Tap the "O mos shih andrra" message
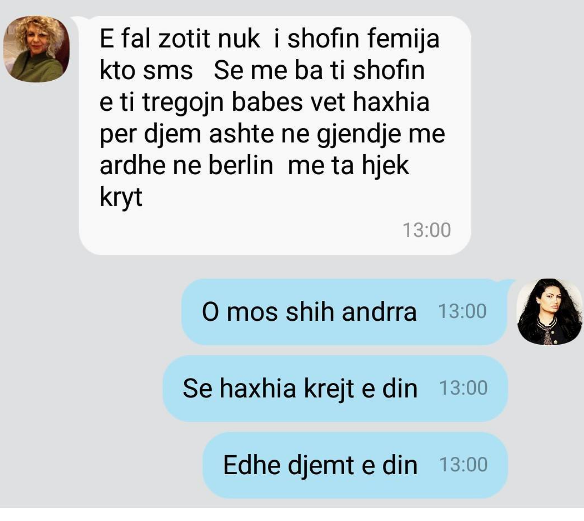The image size is (584, 521). (x=344, y=312)
